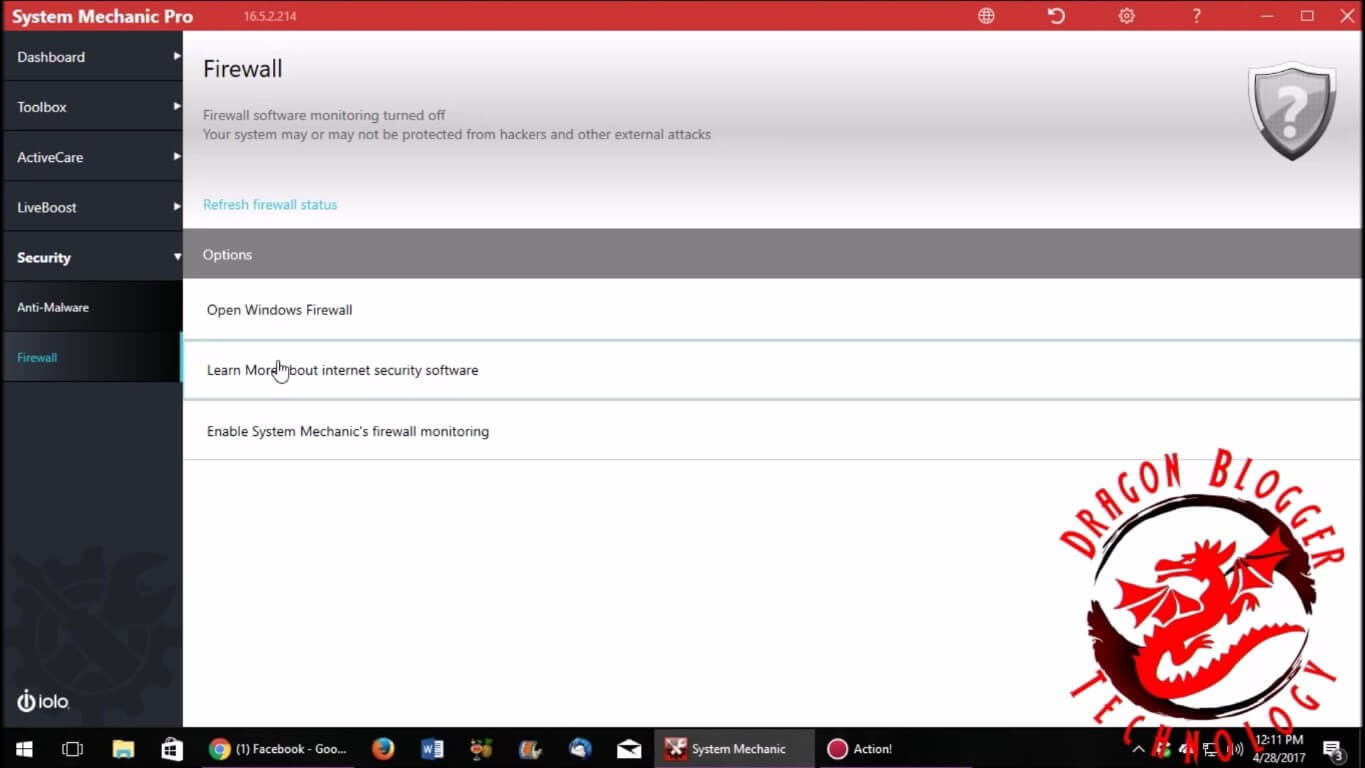Expand the Dashboard sidebar section
1365x768 pixels.
(91, 57)
